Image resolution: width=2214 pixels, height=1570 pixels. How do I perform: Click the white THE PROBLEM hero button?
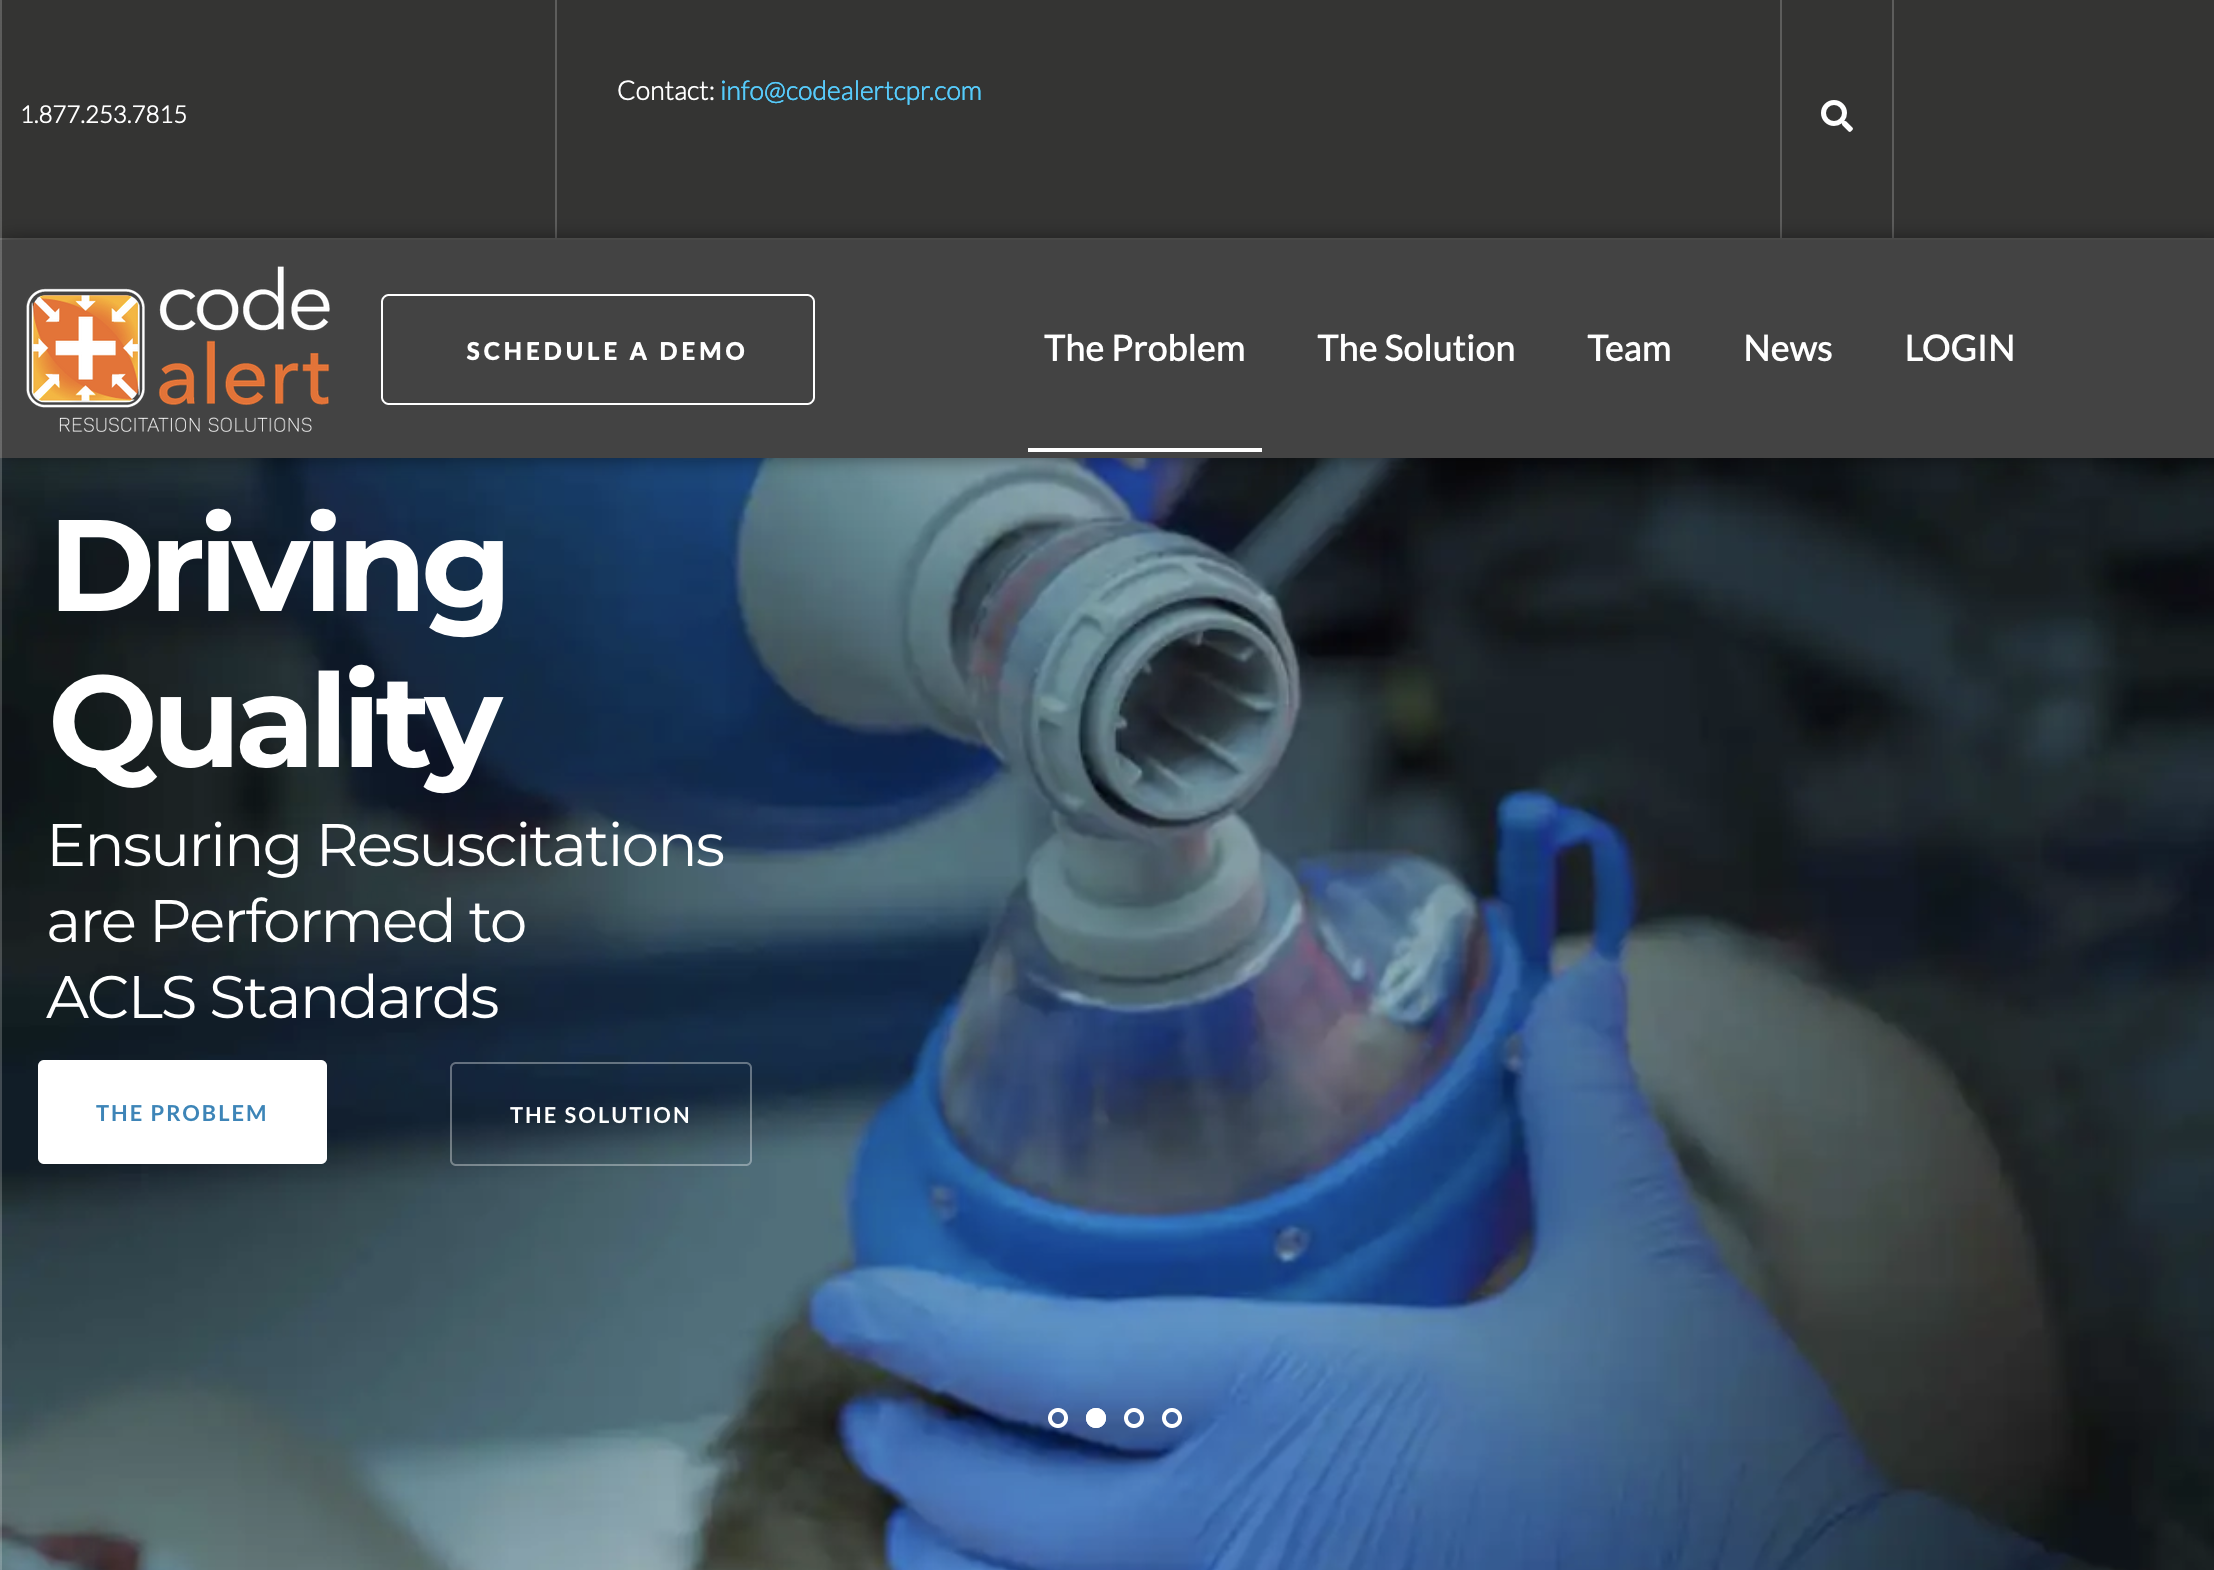tap(182, 1112)
